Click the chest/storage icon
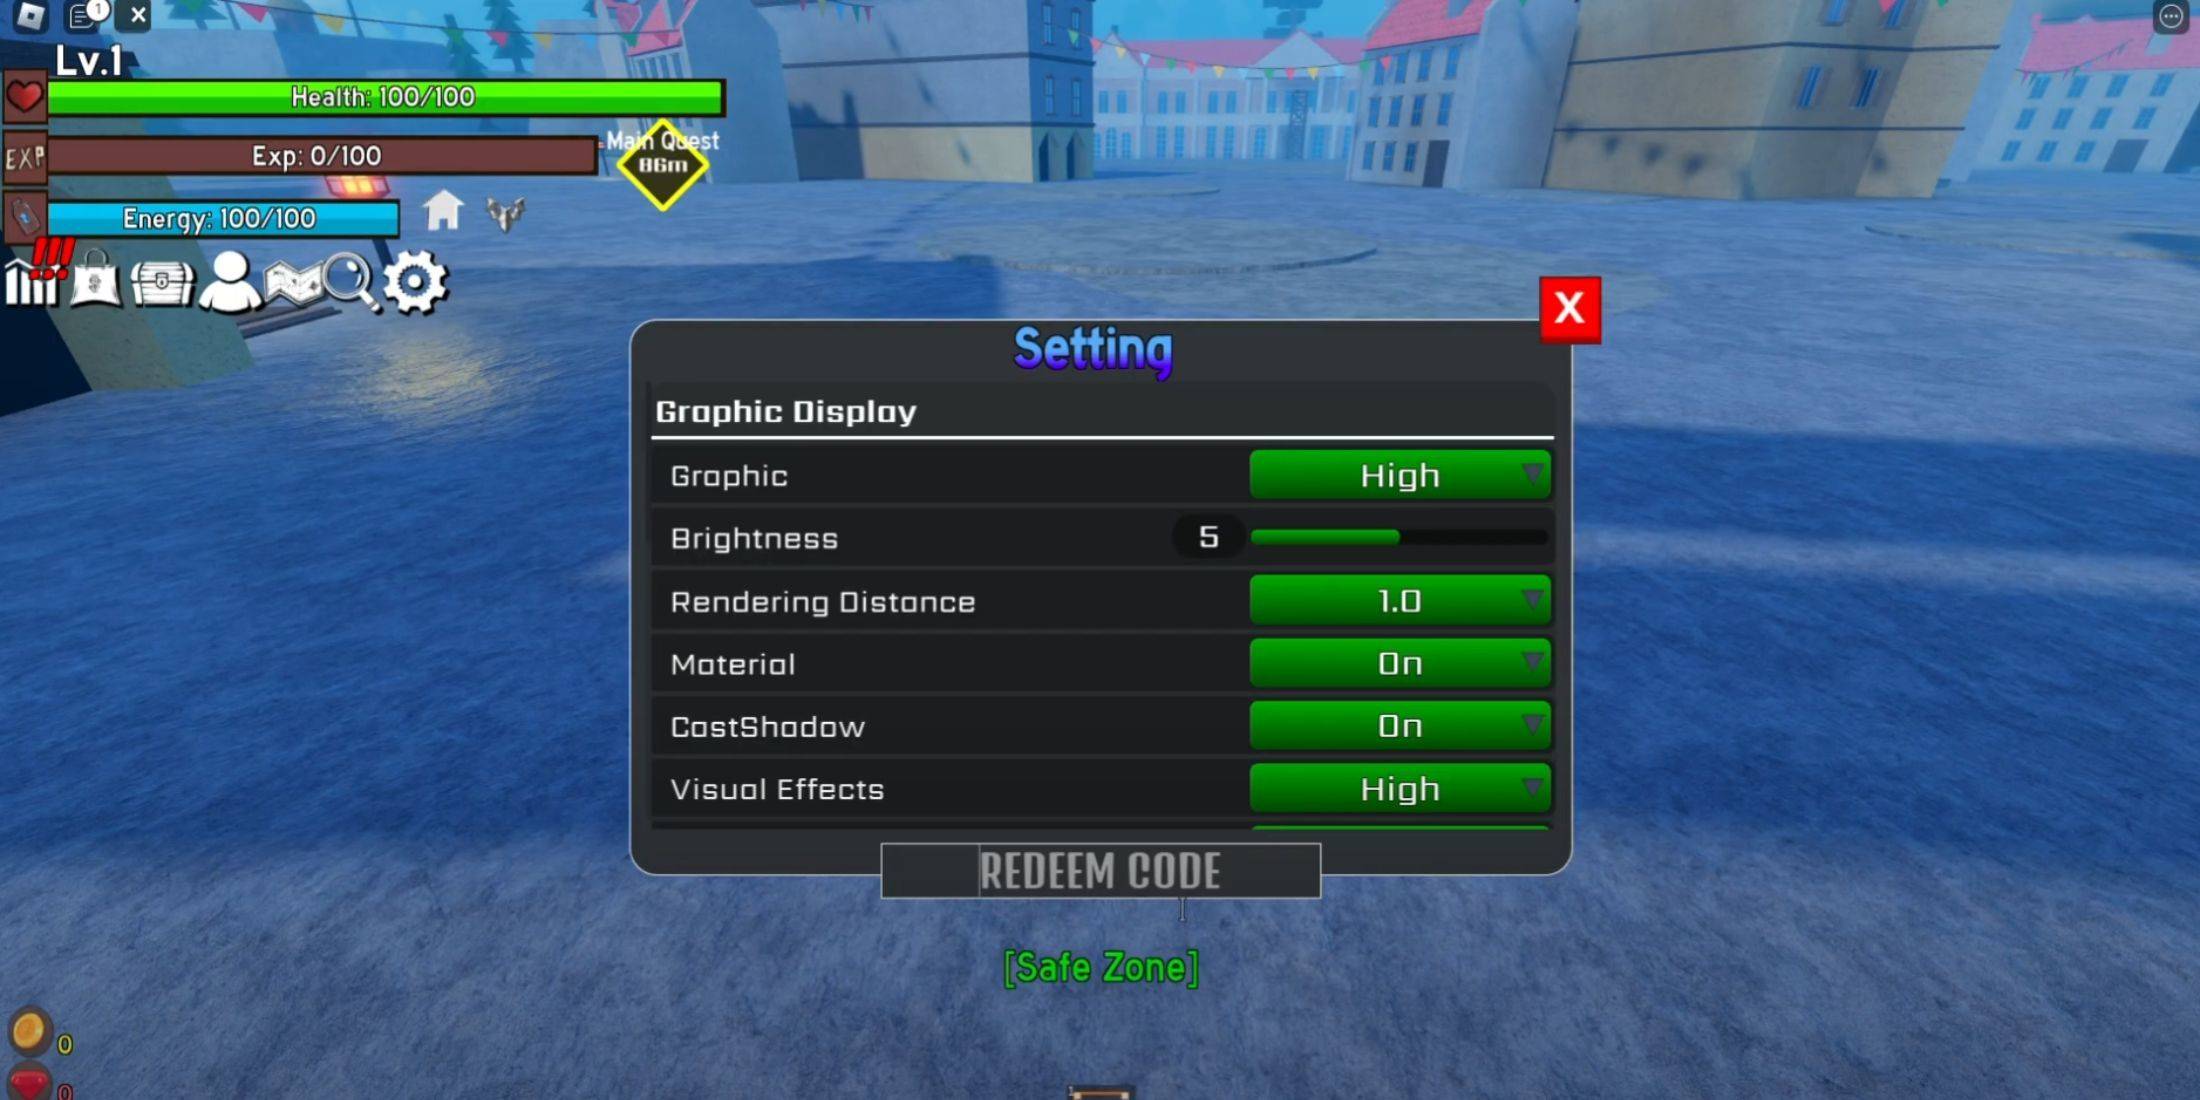 [159, 281]
